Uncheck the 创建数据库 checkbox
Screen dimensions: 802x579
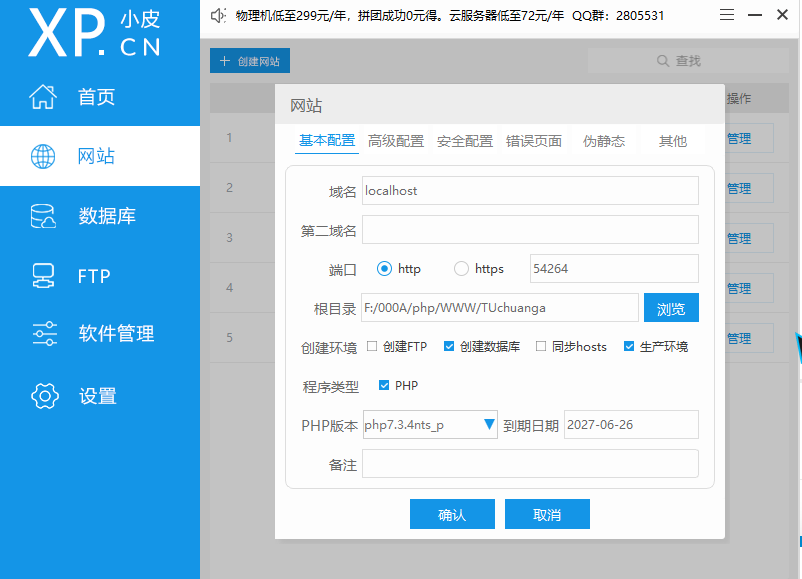coord(449,347)
